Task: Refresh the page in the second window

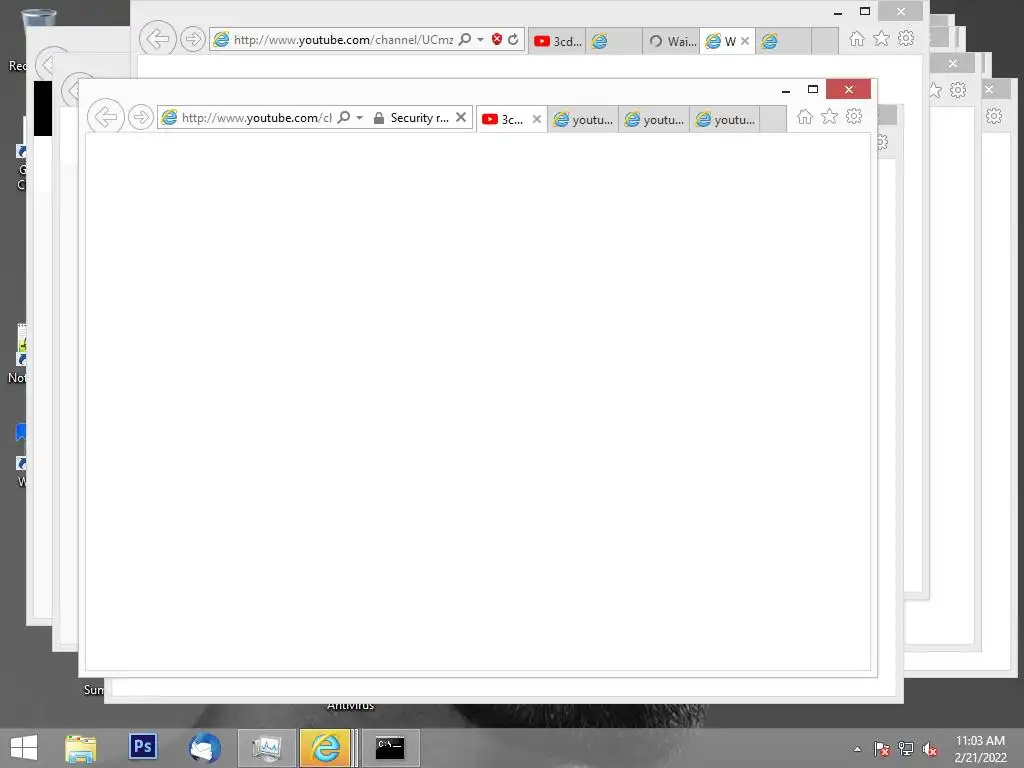Action: coord(513,39)
